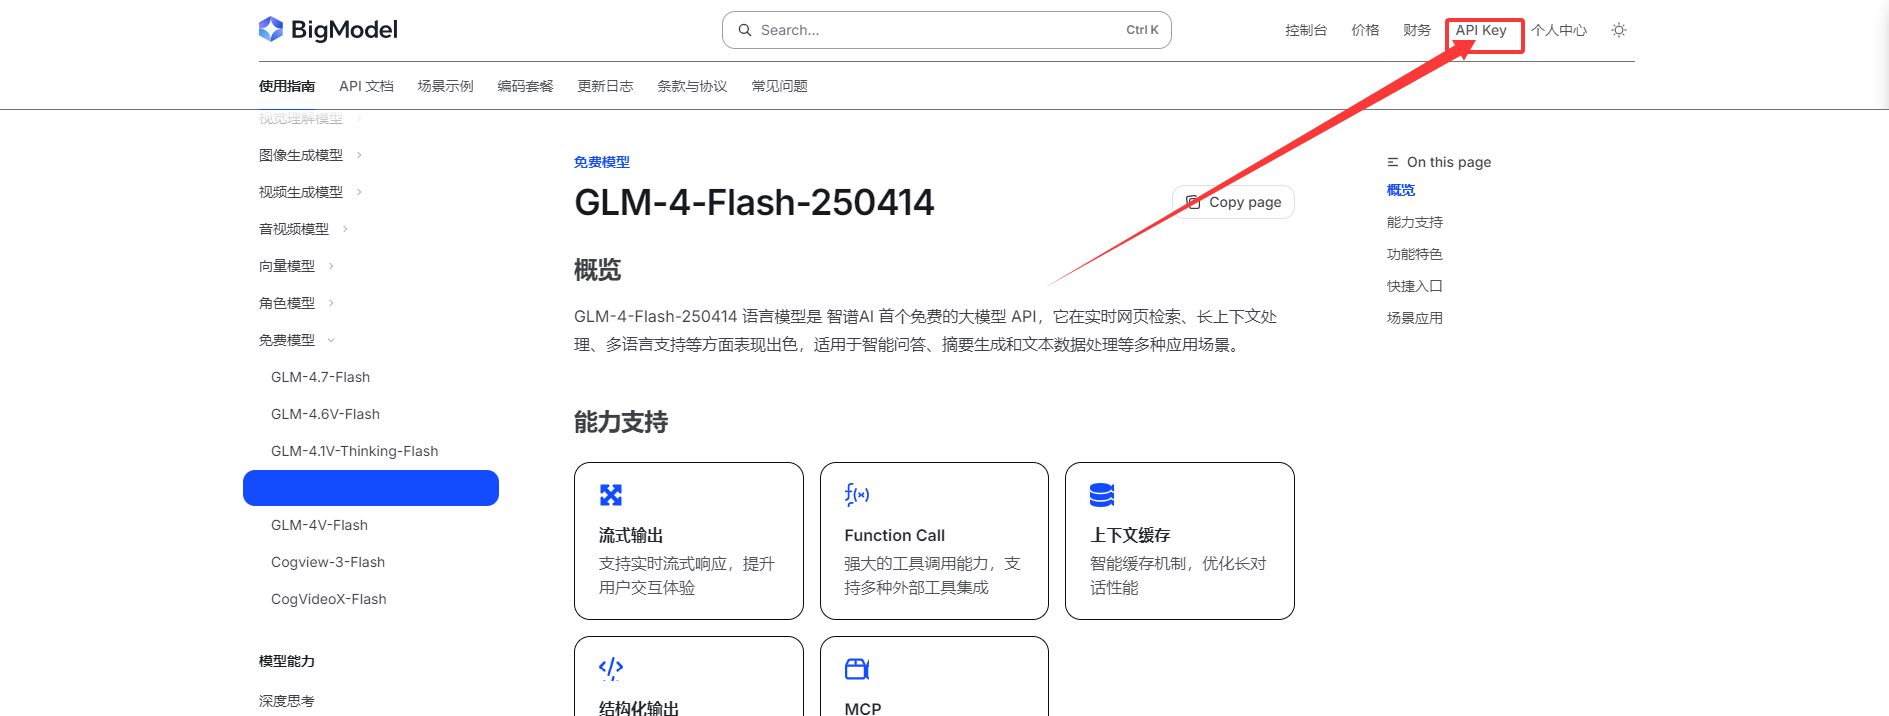Focus the Search input field
The height and width of the screenshot is (716, 1889).
pos(946,30)
